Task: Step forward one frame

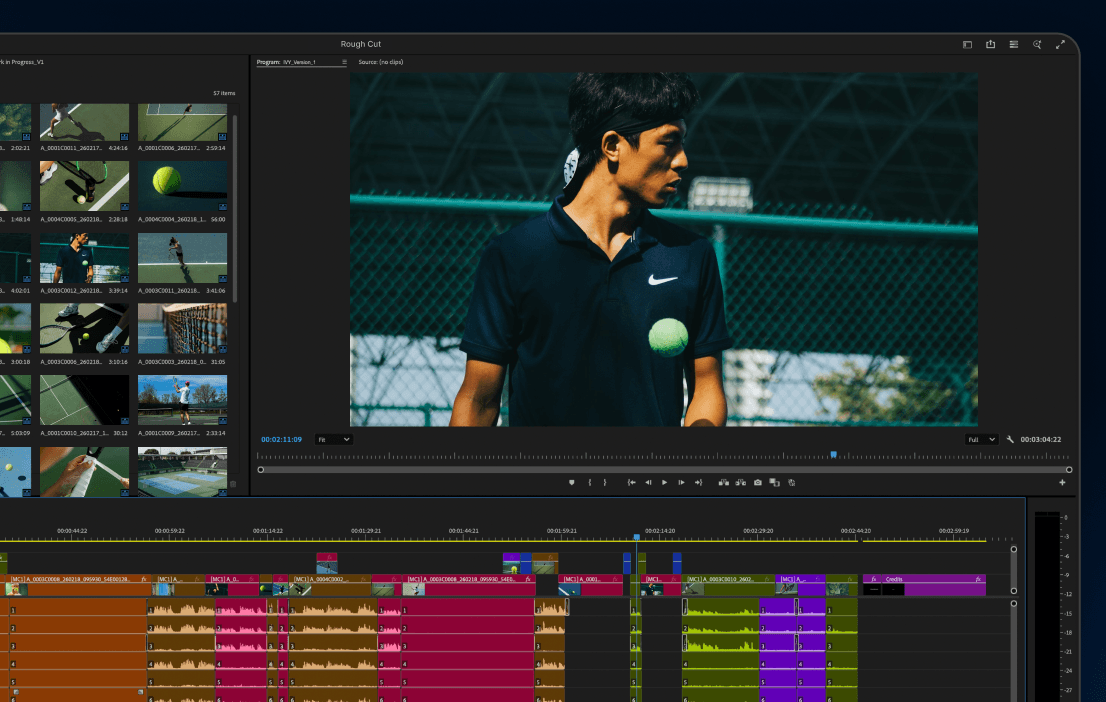Action: click(x=681, y=483)
